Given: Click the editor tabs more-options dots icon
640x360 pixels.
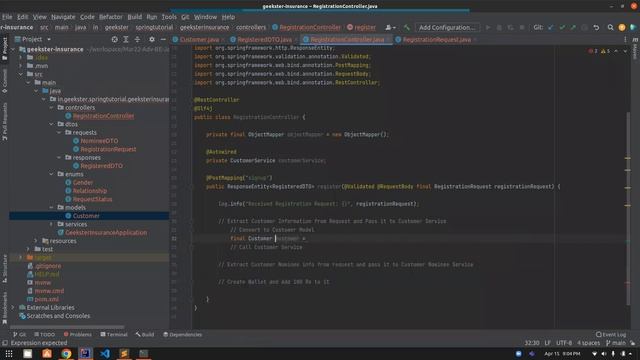Looking at the screenshot, I should 625,40.
